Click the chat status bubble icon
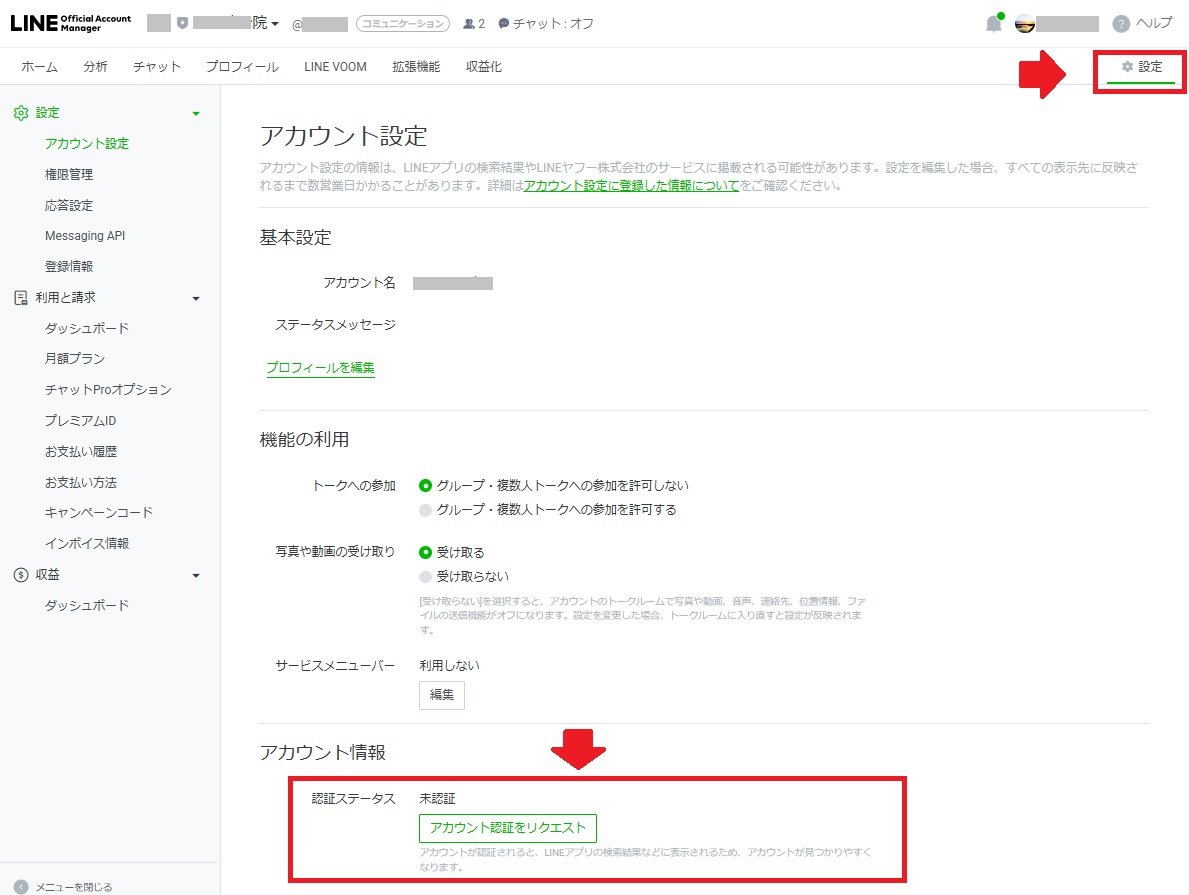1189x895 pixels. [503, 24]
